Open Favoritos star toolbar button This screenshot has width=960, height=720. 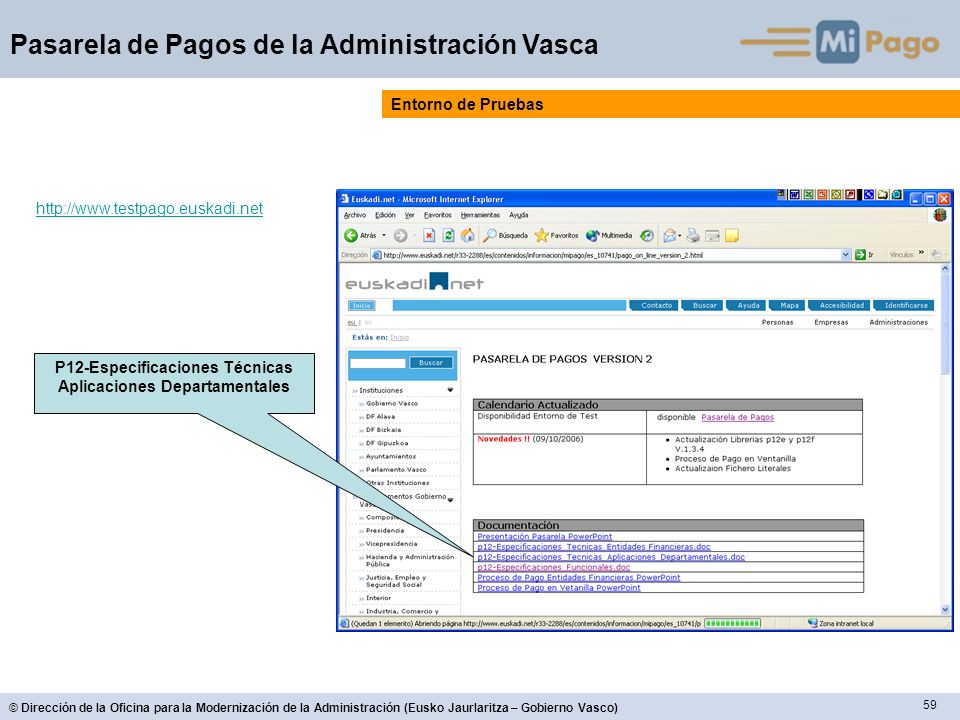(557, 236)
